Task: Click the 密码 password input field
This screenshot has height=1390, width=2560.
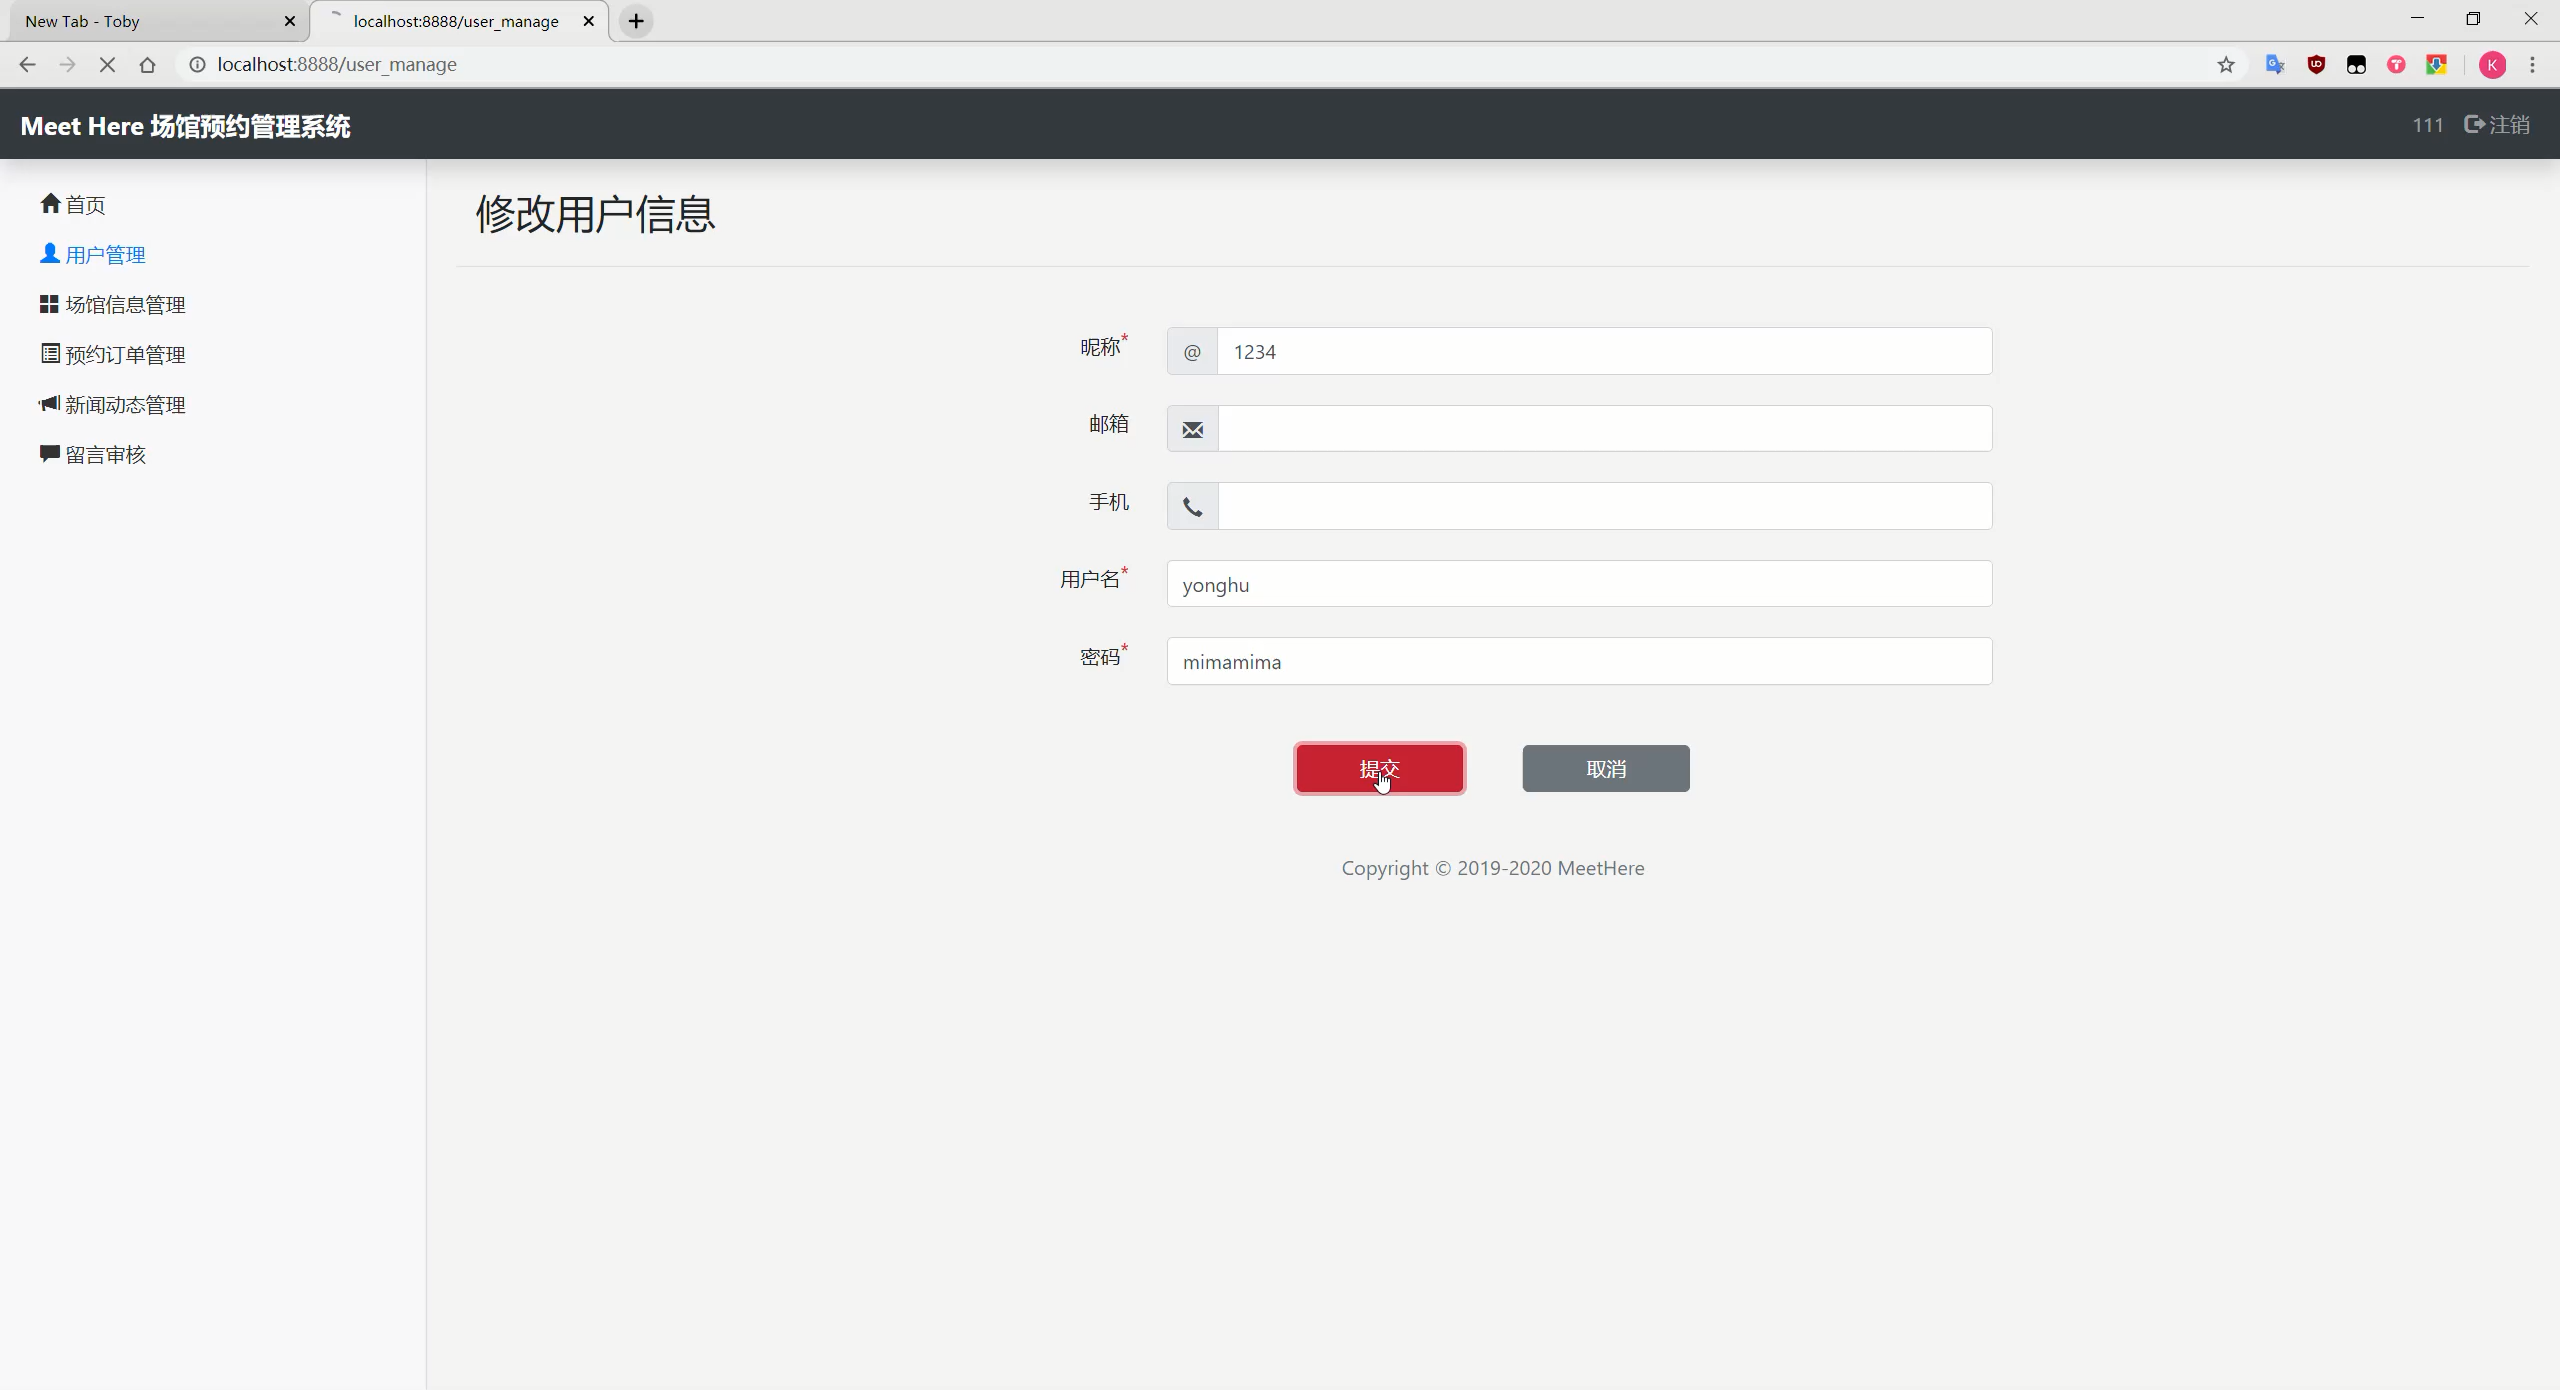Action: point(1579,661)
